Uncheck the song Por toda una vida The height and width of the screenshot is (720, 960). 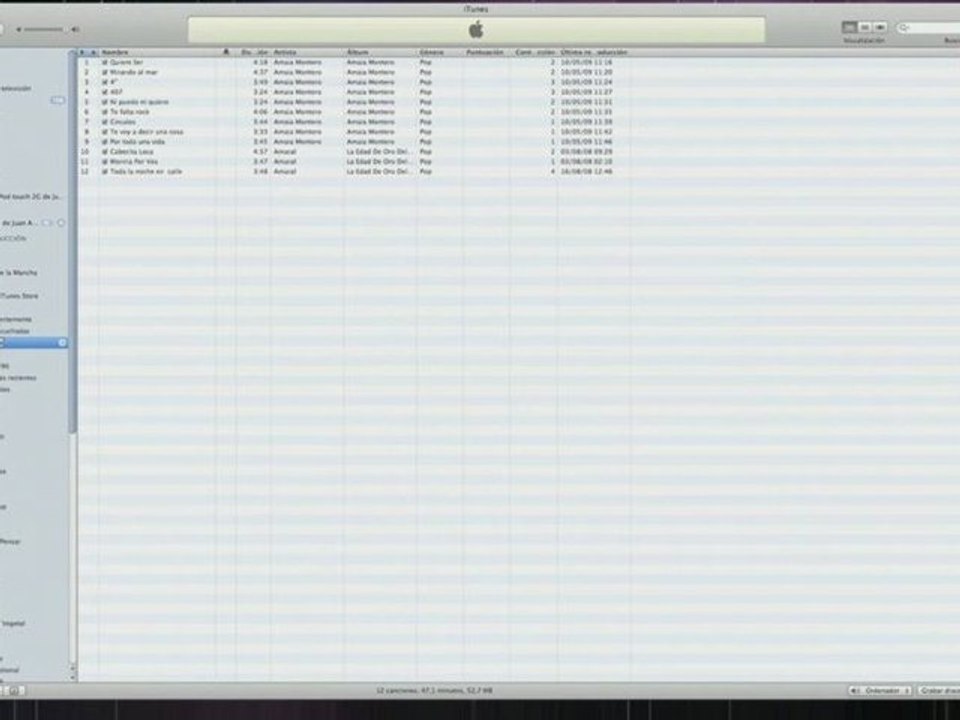pos(105,141)
